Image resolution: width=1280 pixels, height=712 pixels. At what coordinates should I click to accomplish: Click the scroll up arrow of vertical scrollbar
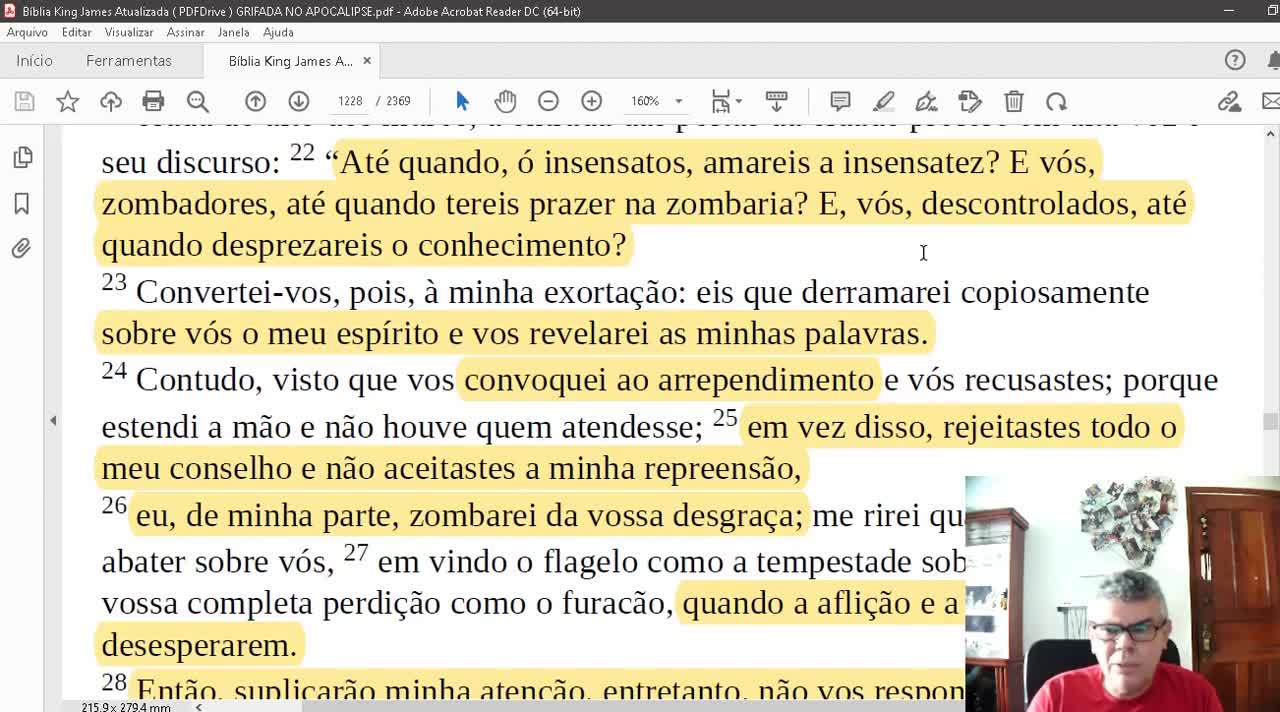[x=1271, y=133]
